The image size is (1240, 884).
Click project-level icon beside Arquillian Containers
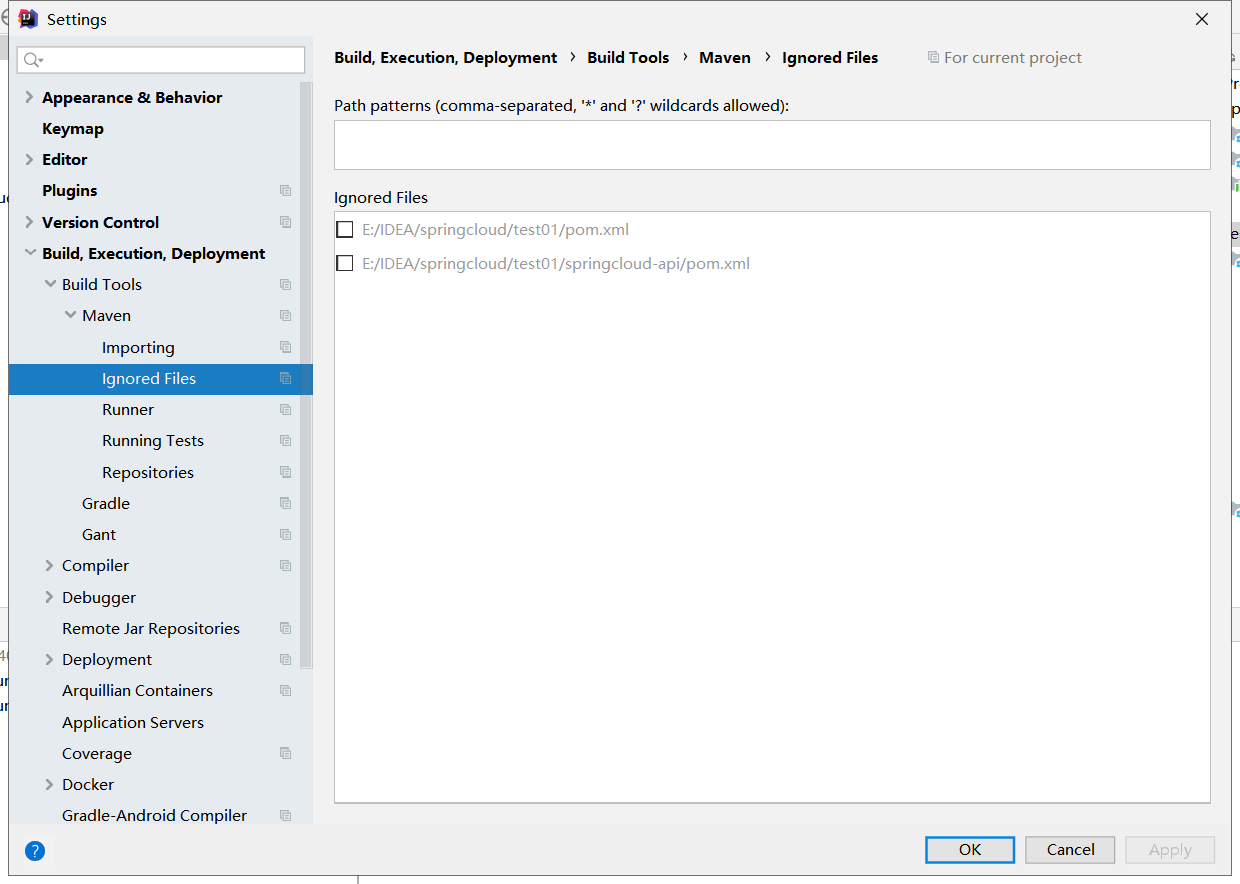(x=286, y=691)
